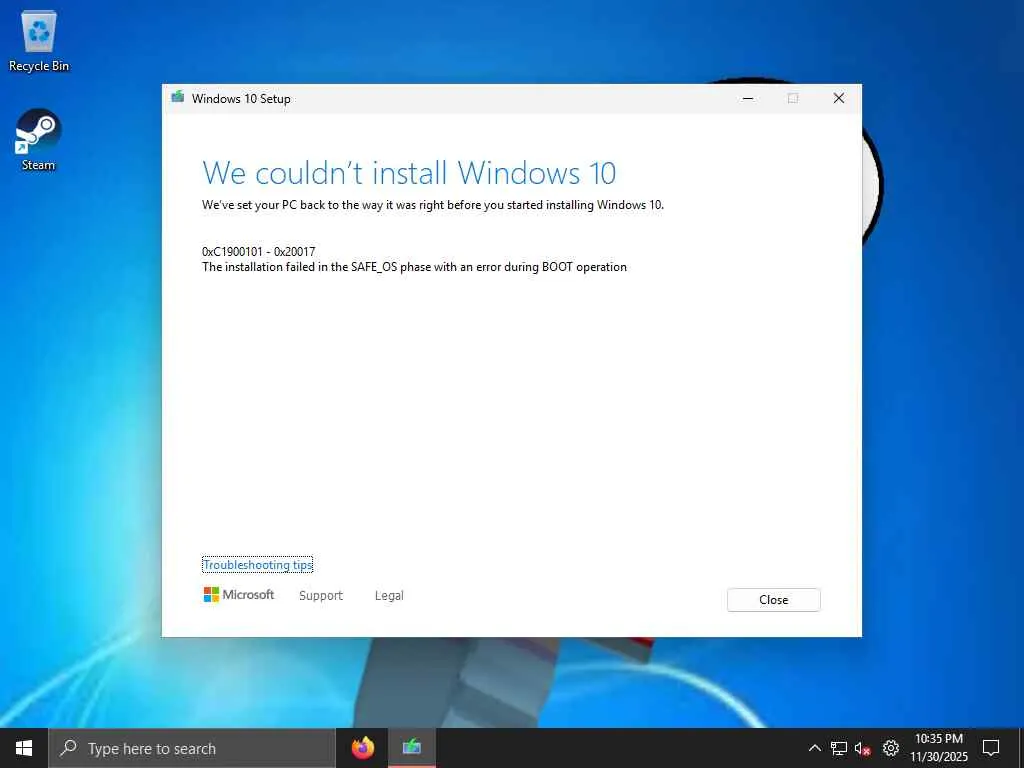Open the clock showing 10:35 PM
1024x768 pixels.
[939, 748]
